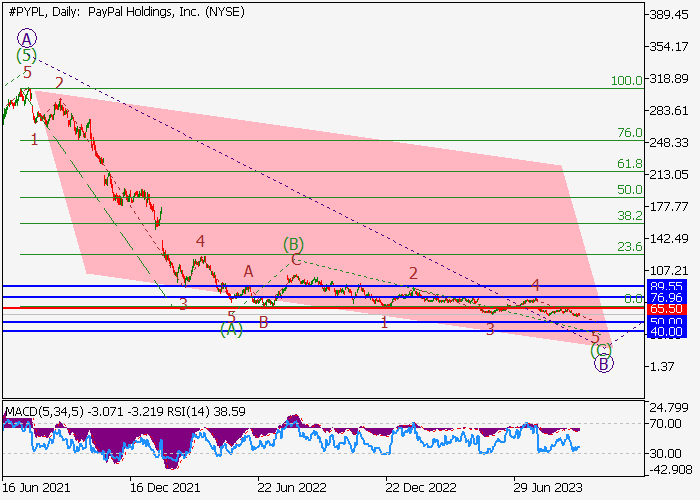Select the 283.61 price axis label
This screenshot has height=500, width=700.
[x=669, y=110]
